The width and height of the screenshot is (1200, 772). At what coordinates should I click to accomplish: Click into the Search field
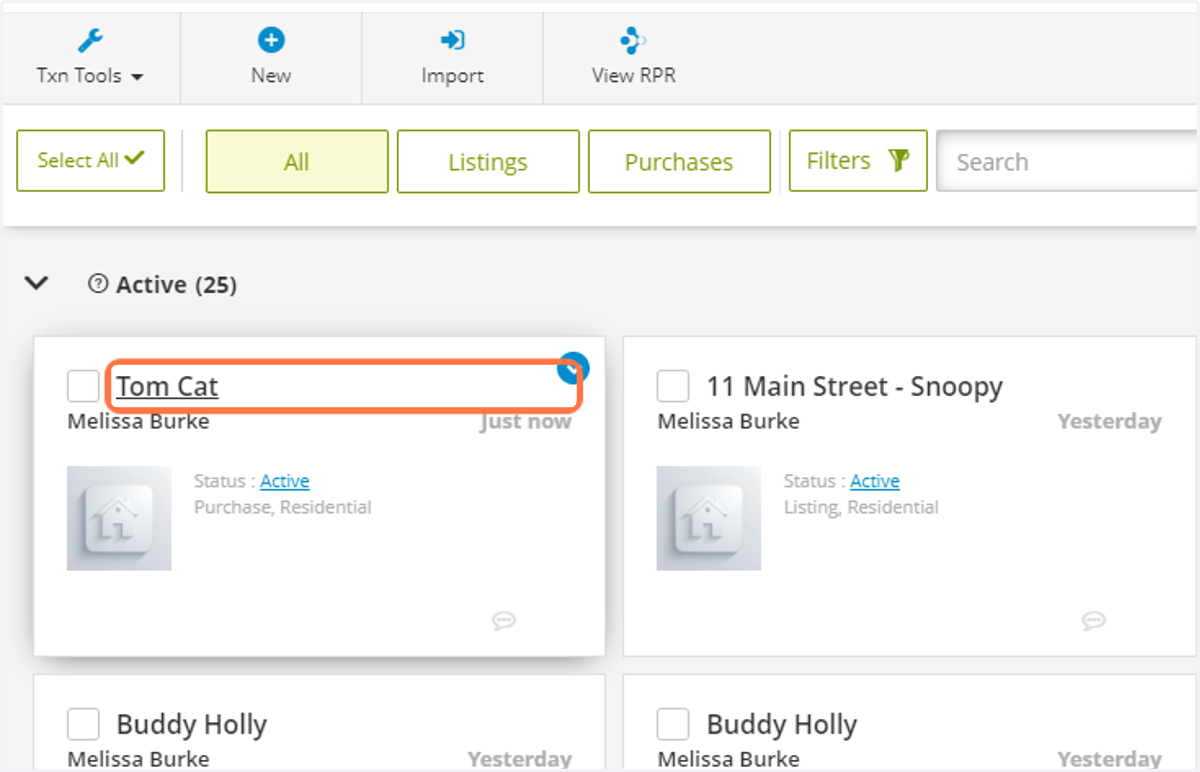(x=1068, y=162)
